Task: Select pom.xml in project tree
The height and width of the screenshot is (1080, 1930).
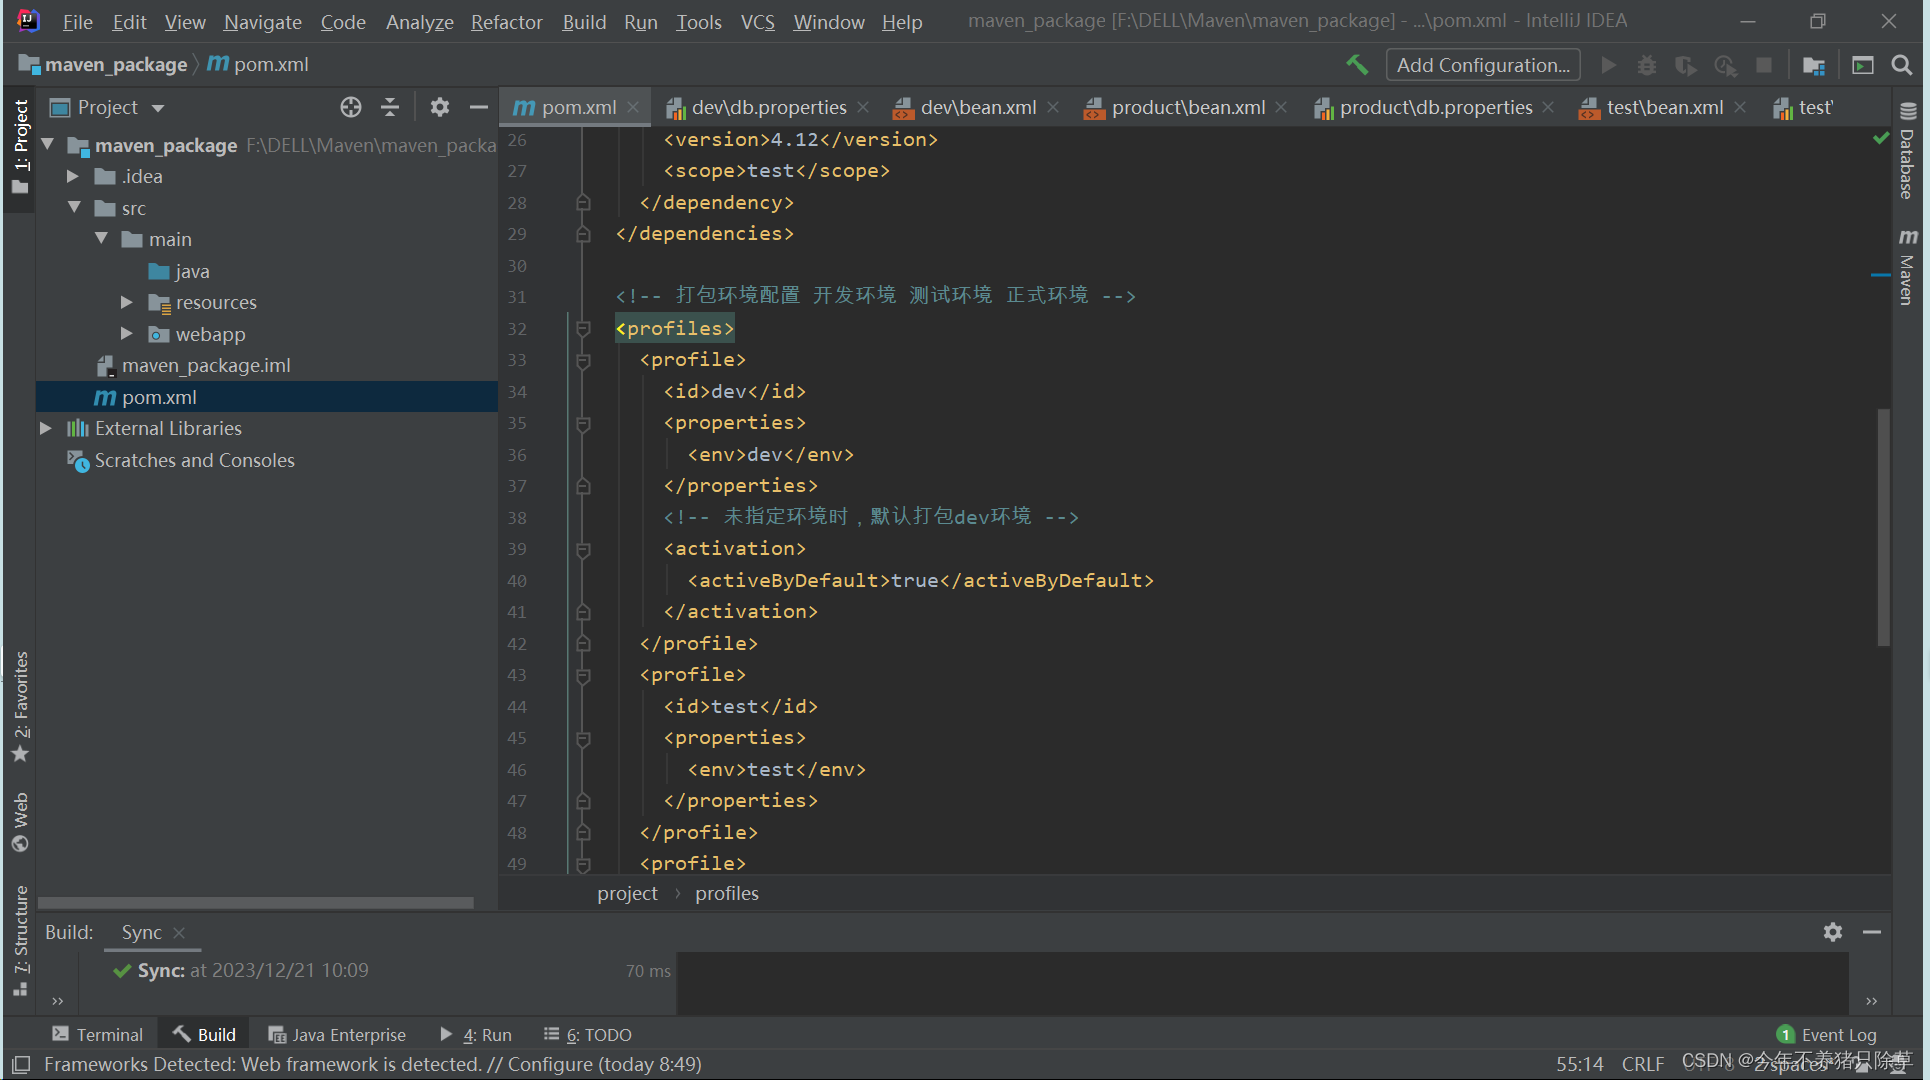Action: coord(267,397)
